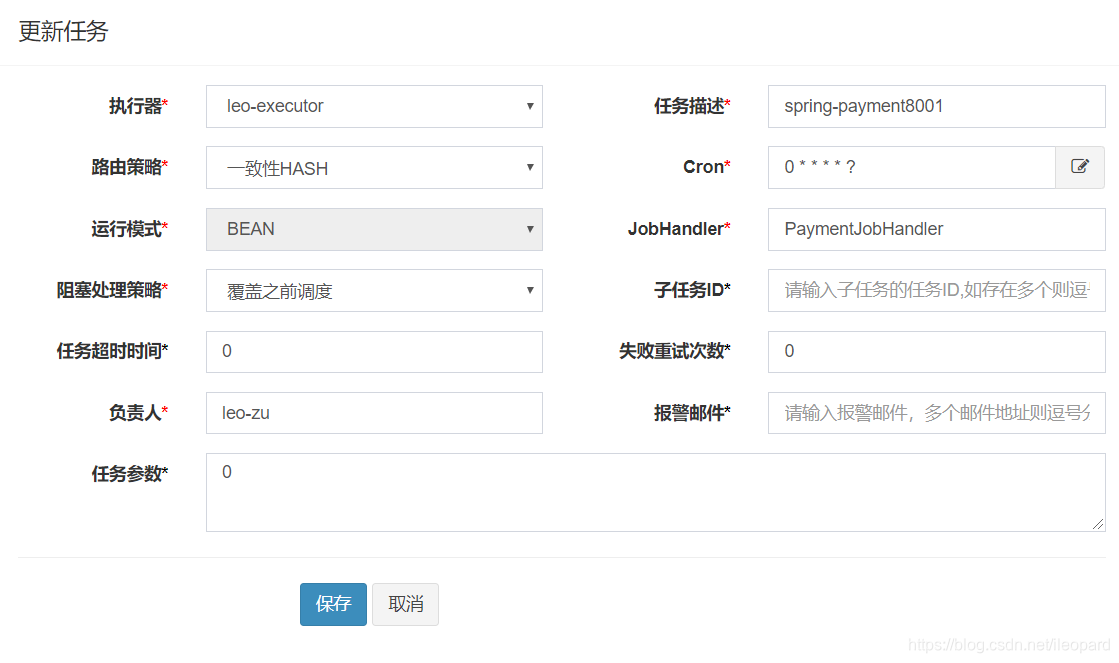This screenshot has height=663, width=1119.
Task: Focus the Cron expression input field
Action: pos(911,167)
